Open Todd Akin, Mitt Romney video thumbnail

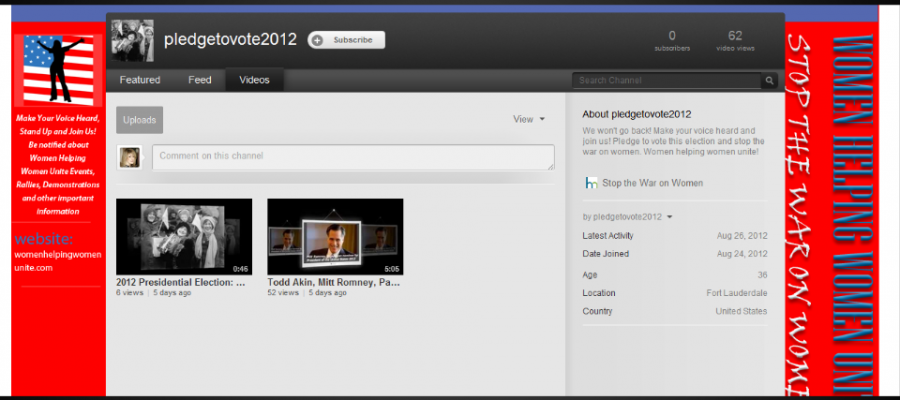point(335,236)
